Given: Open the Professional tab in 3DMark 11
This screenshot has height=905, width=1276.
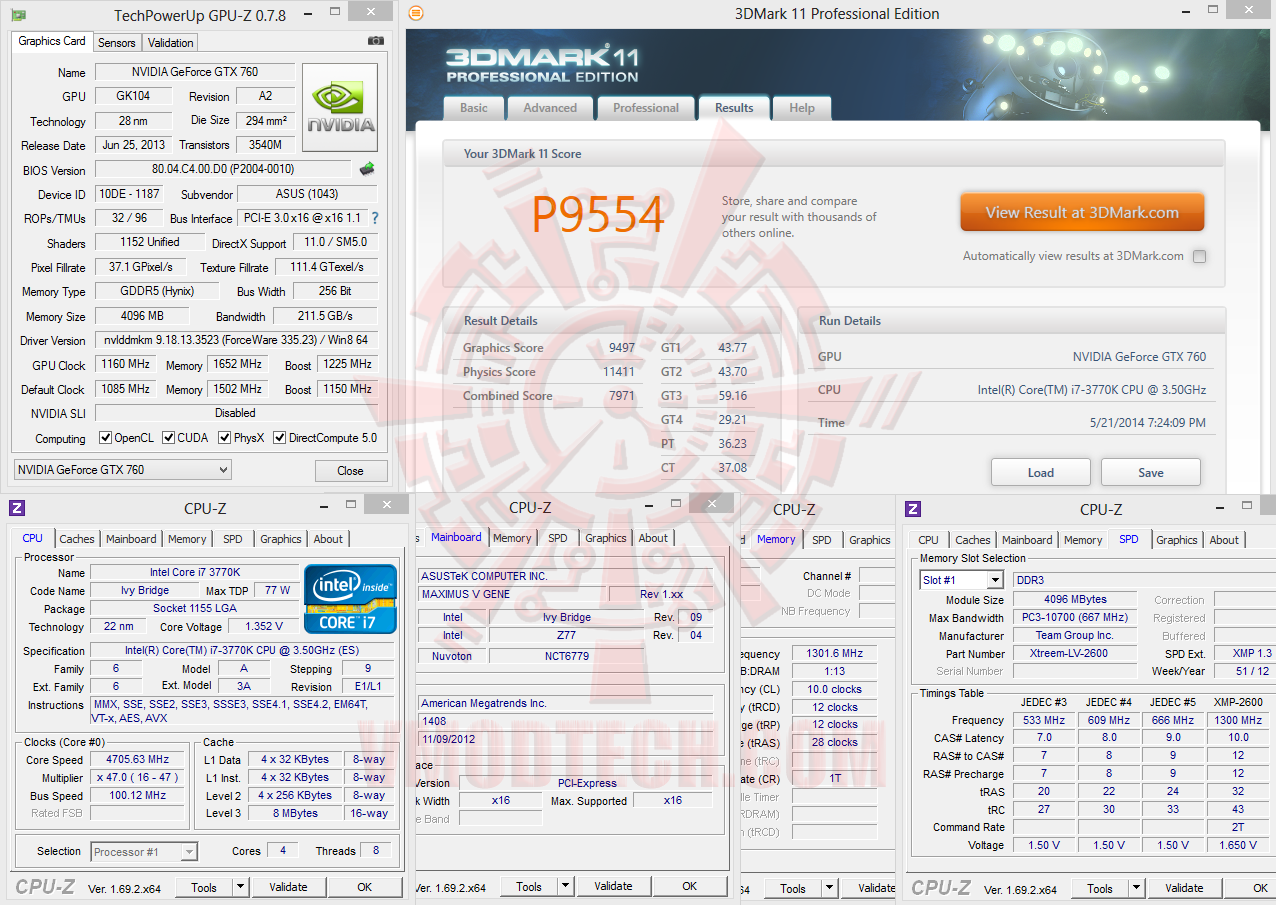Looking at the screenshot, I should [646, 108].
